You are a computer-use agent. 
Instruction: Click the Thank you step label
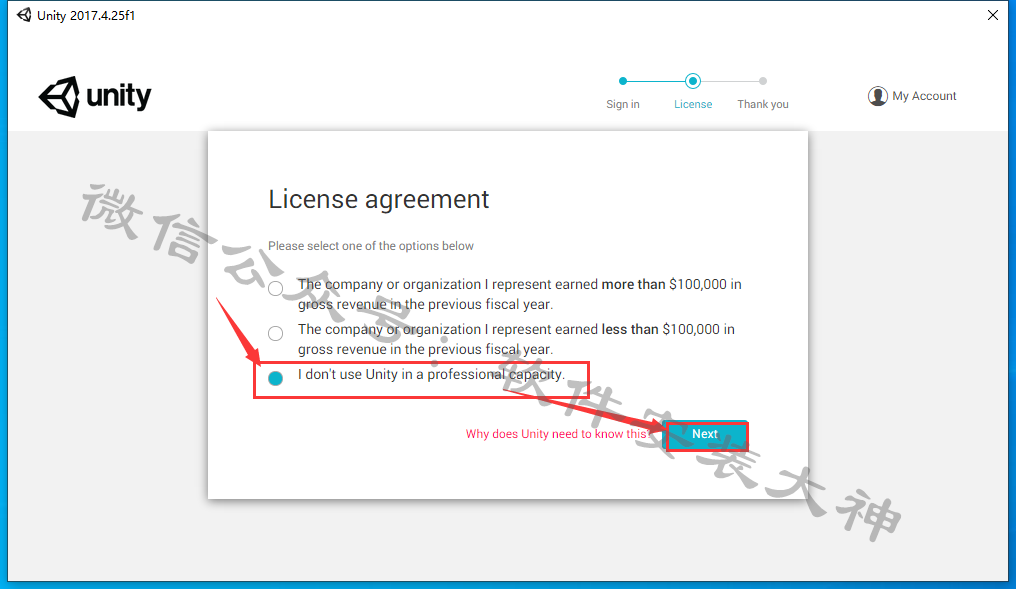(763, 104)
